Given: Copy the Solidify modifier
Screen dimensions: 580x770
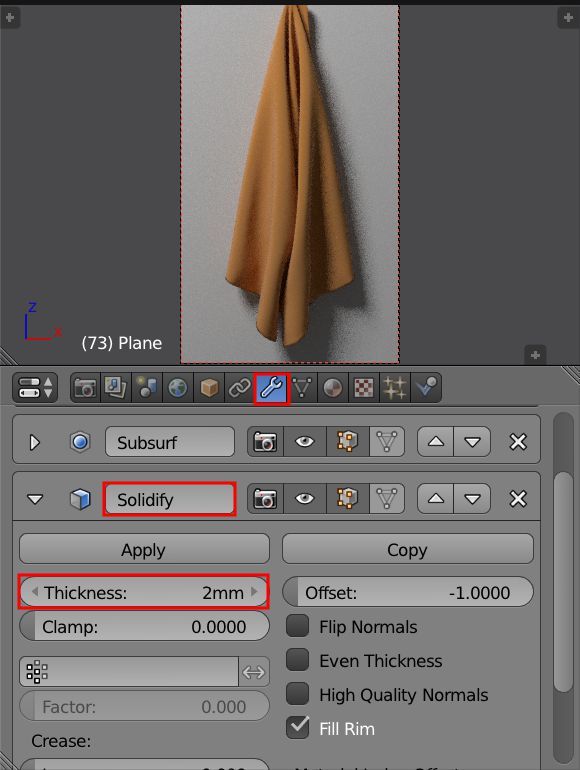Looking at the screenshot, I should (408, 549).
